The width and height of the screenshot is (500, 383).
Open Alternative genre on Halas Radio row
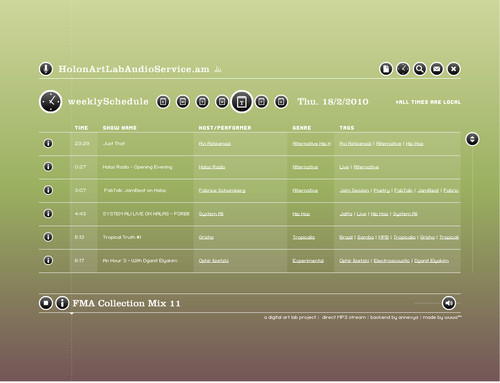[x=305, y=167]
